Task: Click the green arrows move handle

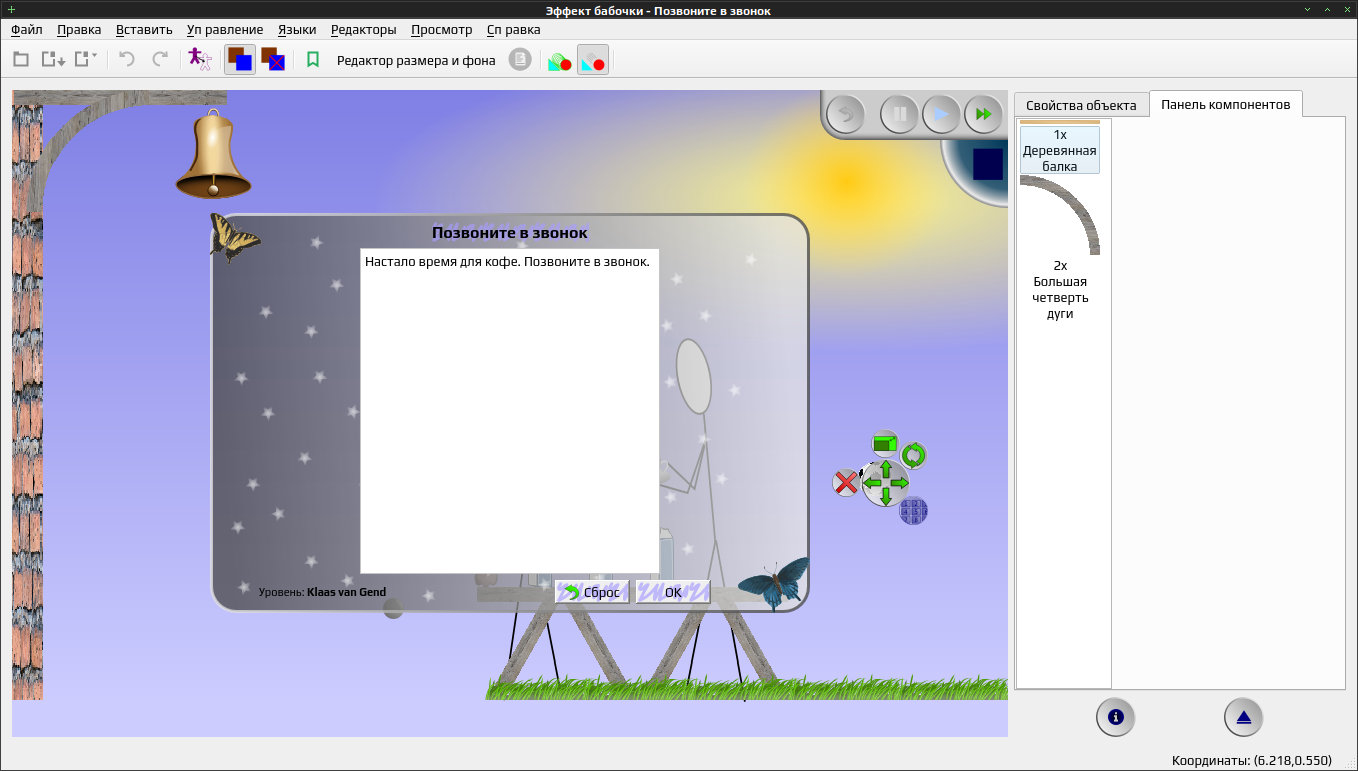Action: 885,483
